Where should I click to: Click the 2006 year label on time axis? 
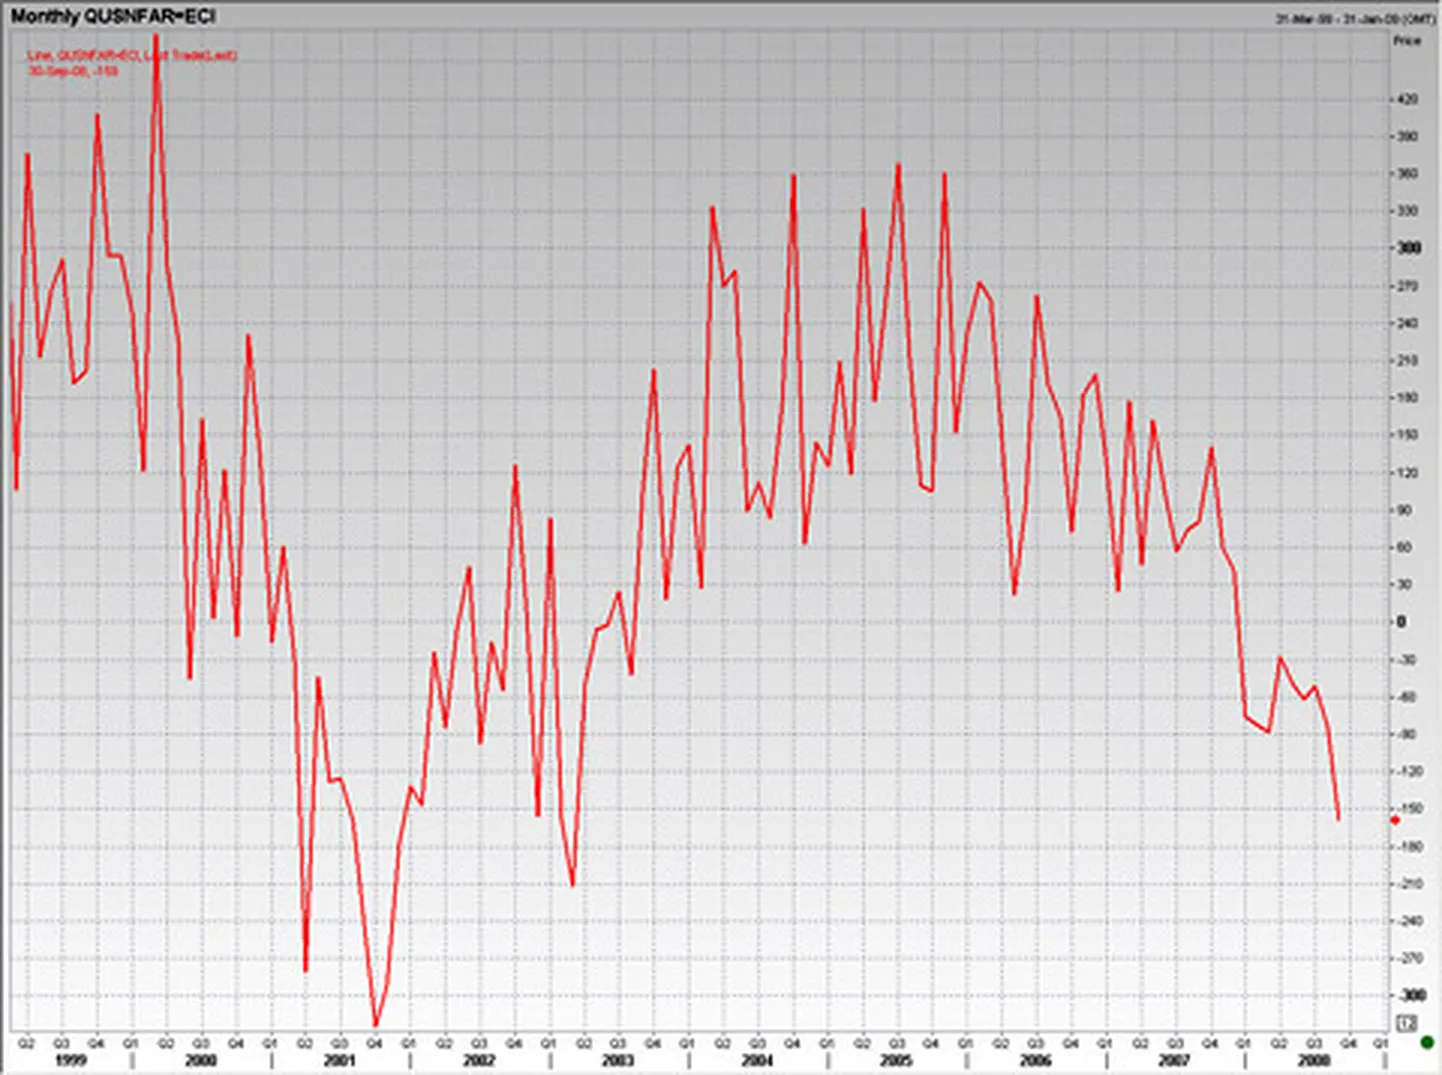(x=1035, y=1060)
